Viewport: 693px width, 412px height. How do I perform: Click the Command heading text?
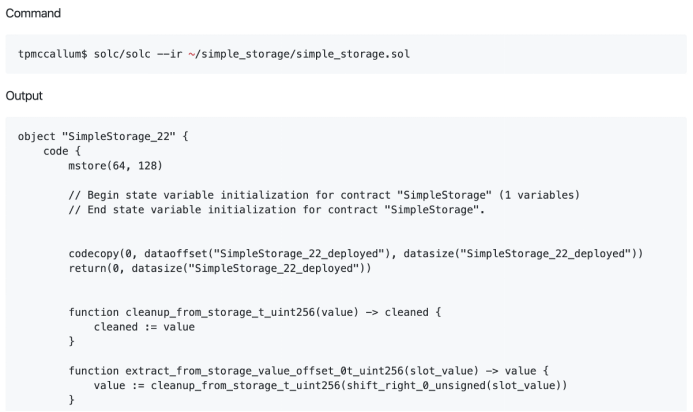click(33, 13)
